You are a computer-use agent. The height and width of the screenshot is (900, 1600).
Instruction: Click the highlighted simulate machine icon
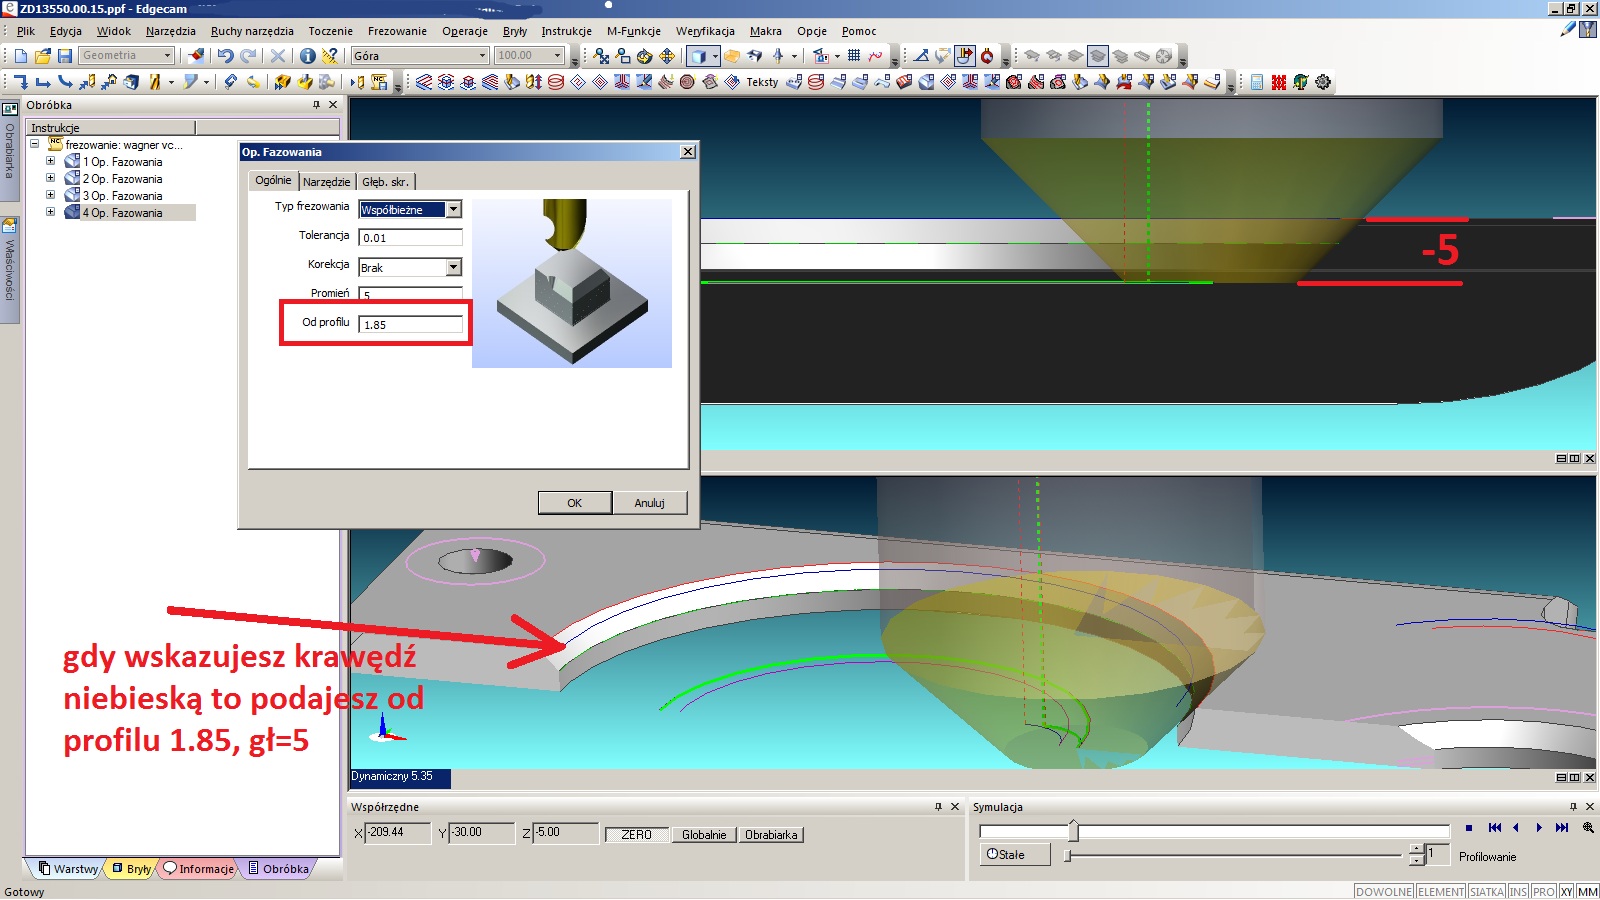click(x=965, y=56)
